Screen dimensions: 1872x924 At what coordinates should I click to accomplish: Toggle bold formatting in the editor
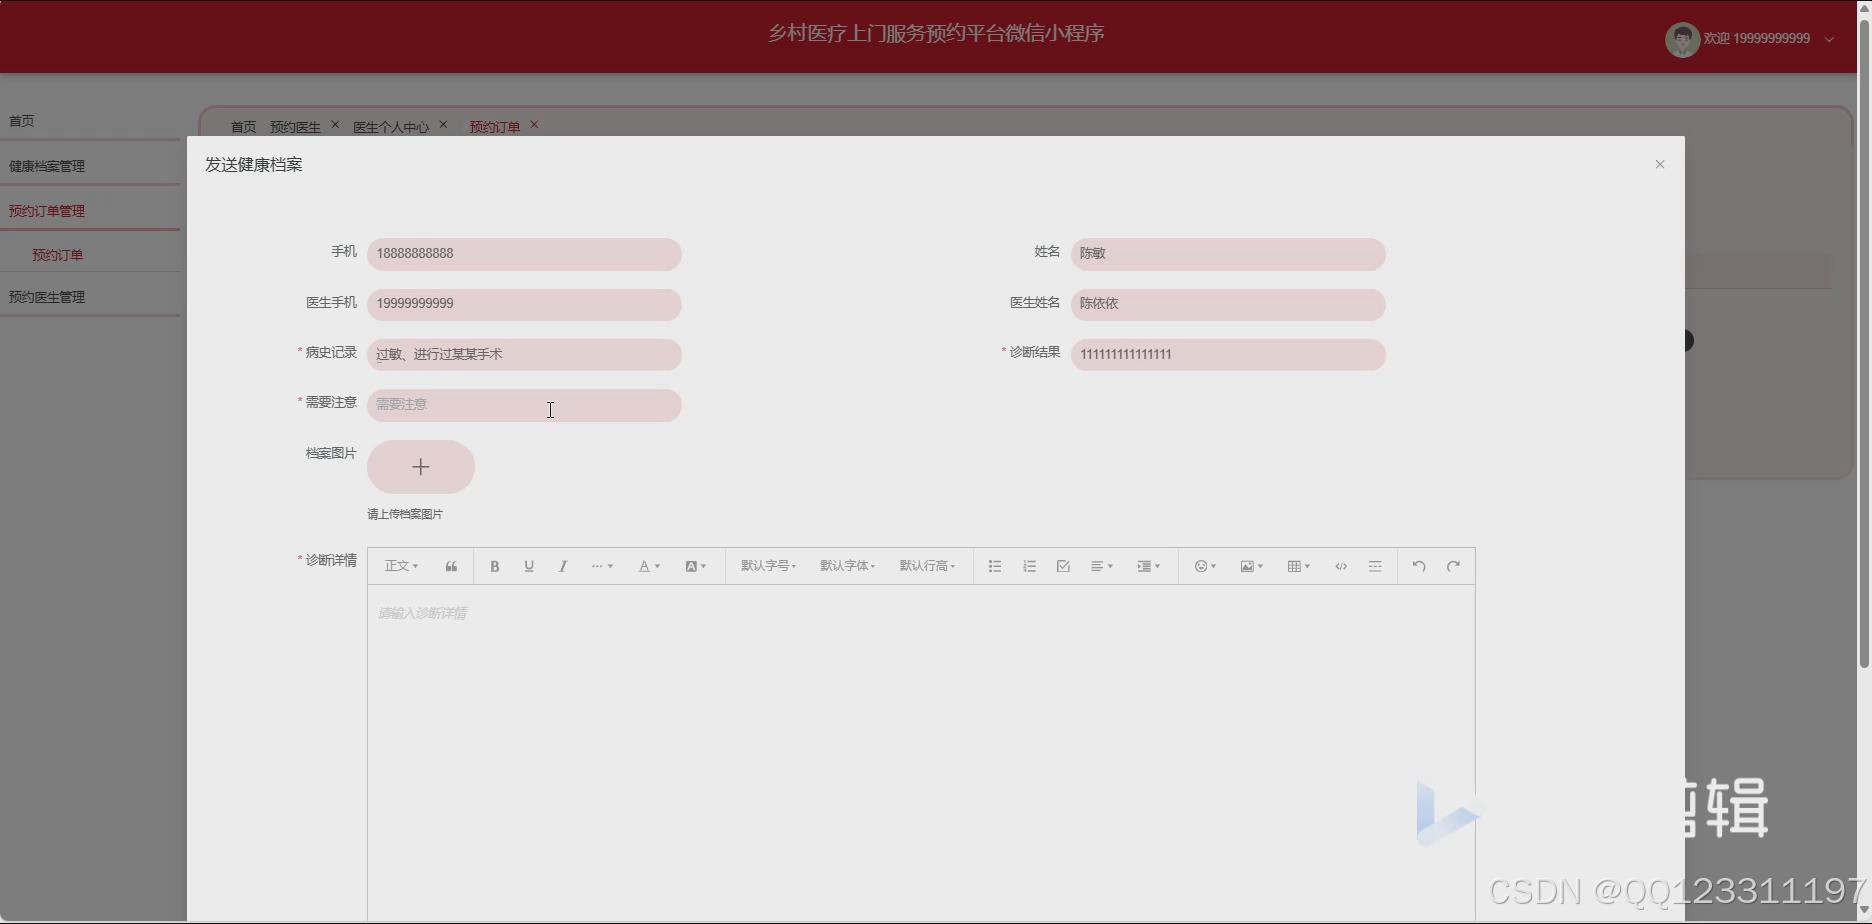coord(494,566)
